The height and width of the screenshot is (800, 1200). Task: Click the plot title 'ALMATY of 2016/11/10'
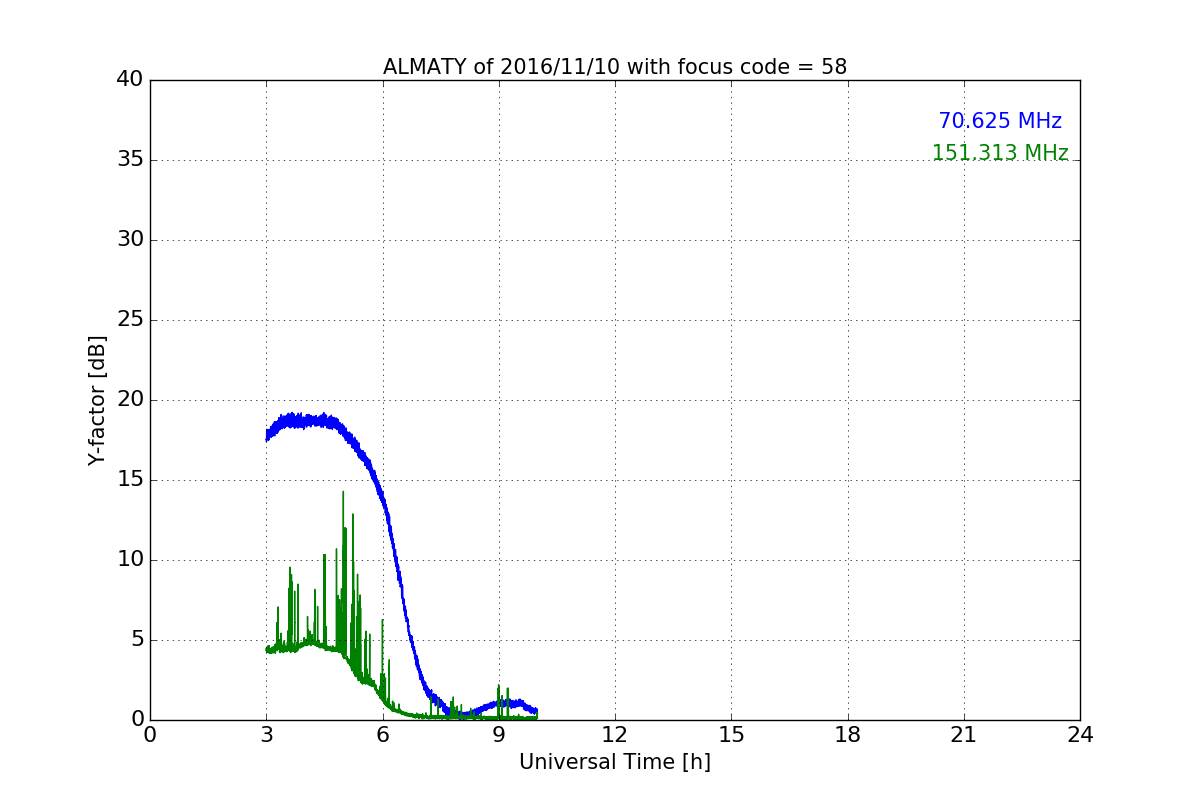click(x=615, y=67)
